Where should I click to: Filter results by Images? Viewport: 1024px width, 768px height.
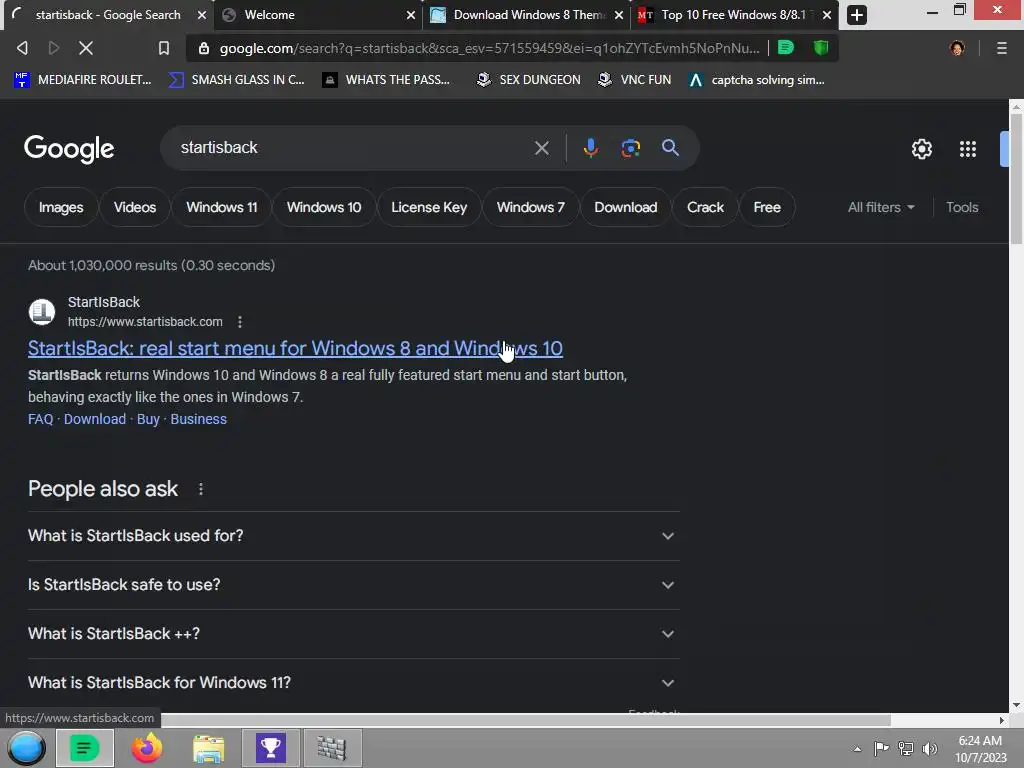point(61,207)
